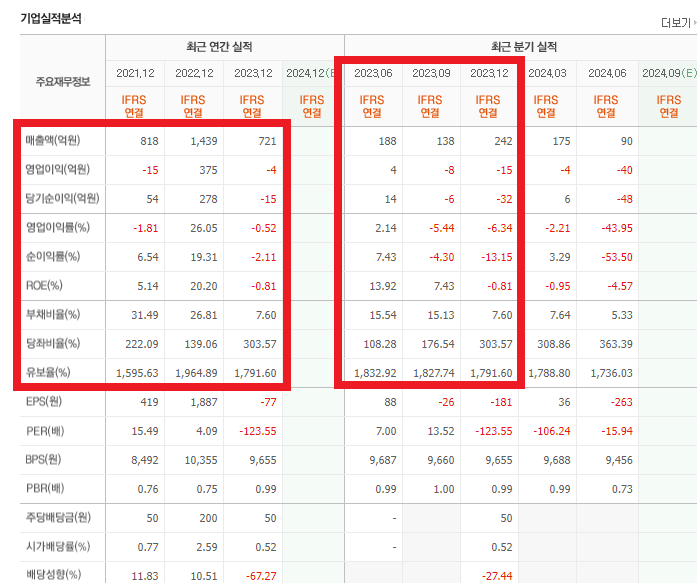Select the debt ratio value 15.54
Screen dimensions: 697x583
pos(383,315)
